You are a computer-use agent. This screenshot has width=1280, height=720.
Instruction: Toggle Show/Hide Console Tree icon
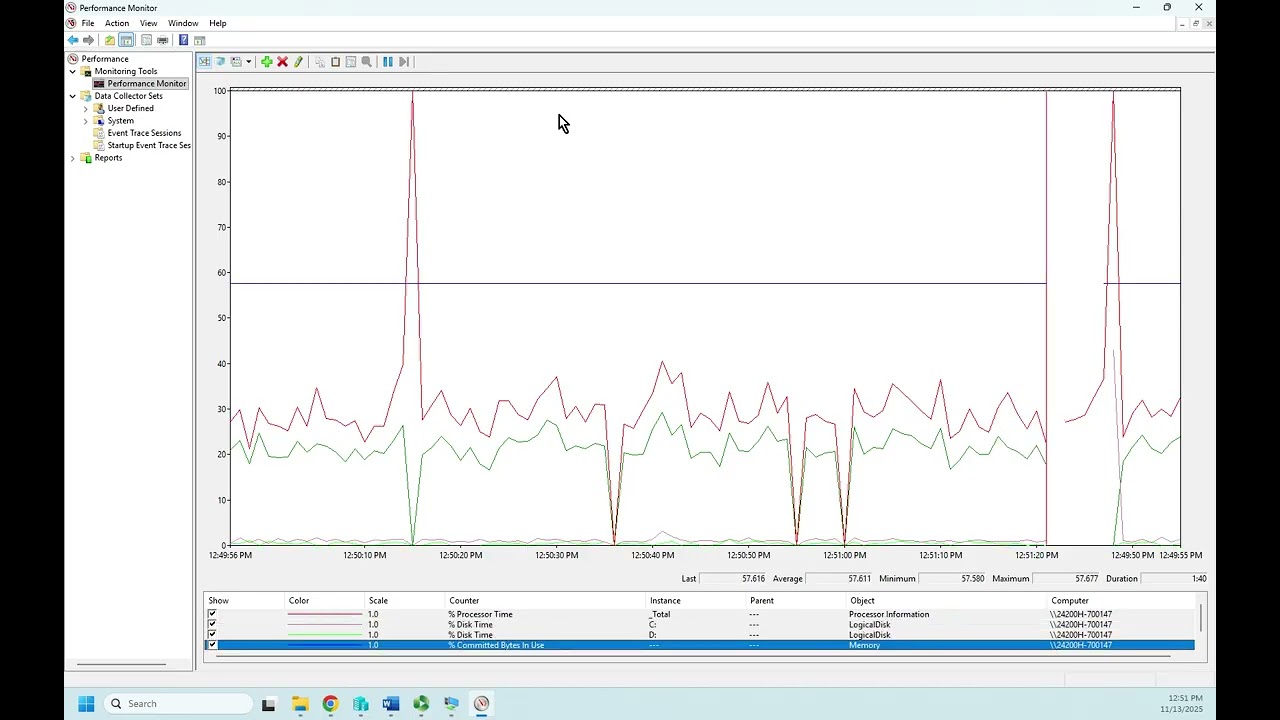coord(126,40)
